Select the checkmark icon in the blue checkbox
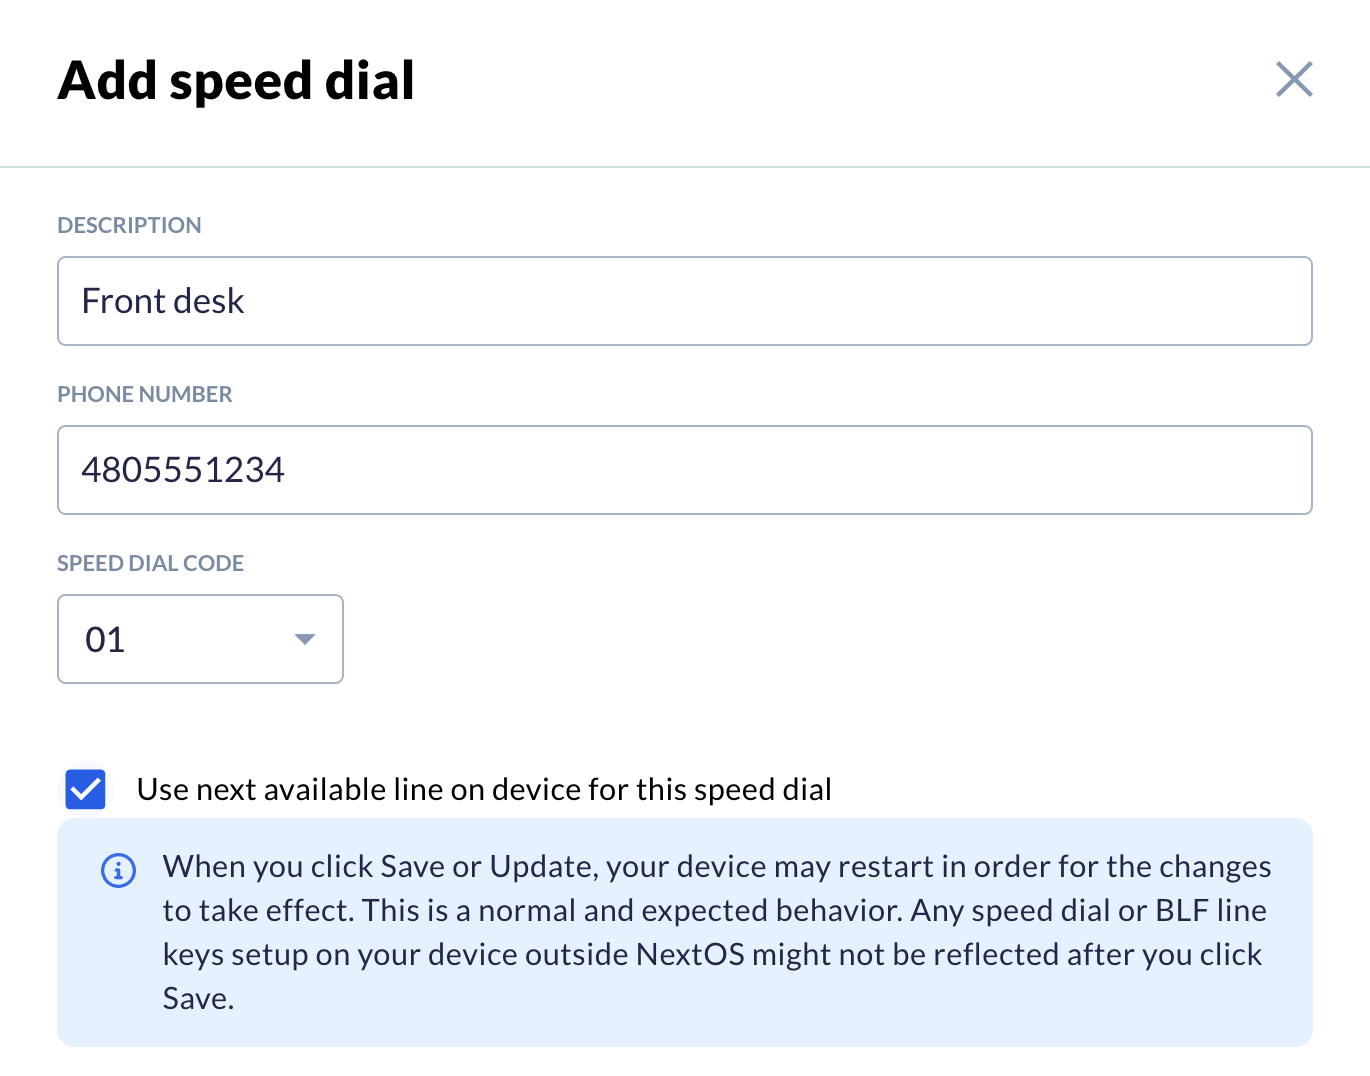Viewport: 1370px width, 1076px height. pyautogui.click(x=86, y=789)
